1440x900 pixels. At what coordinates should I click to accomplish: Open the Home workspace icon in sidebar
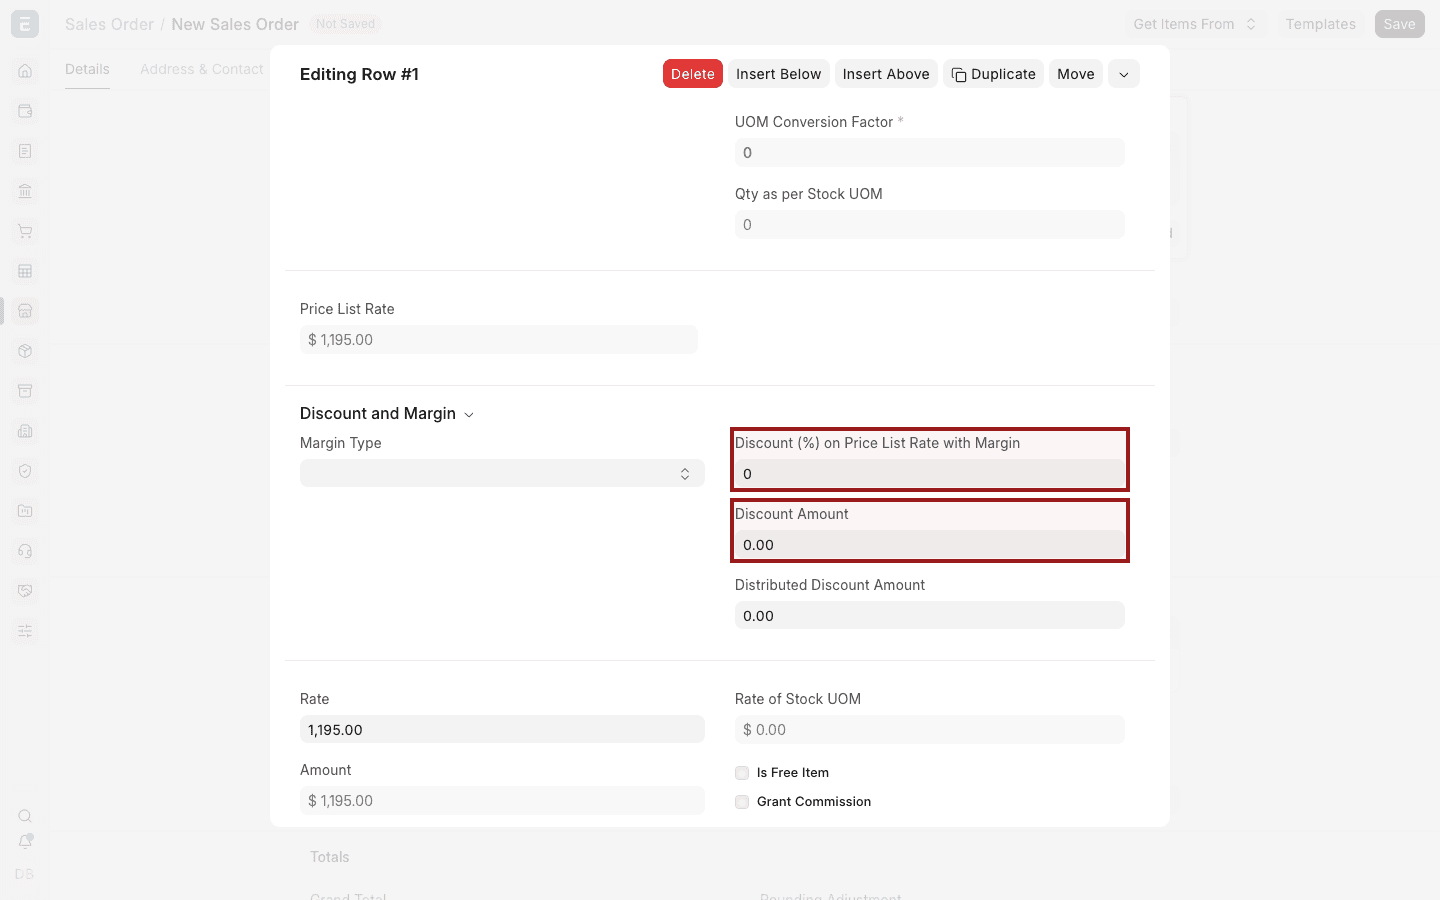click(25, 71)
